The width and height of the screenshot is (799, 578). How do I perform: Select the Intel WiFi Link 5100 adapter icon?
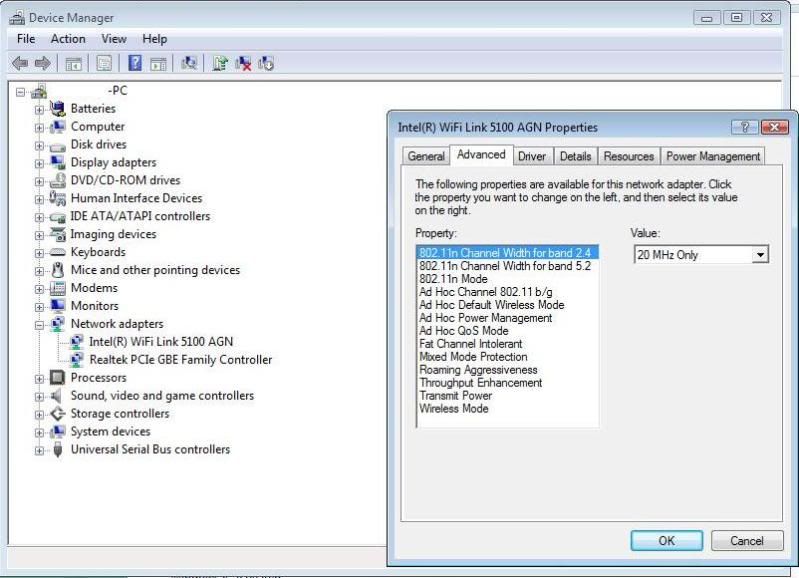click(x=76, y=342)
